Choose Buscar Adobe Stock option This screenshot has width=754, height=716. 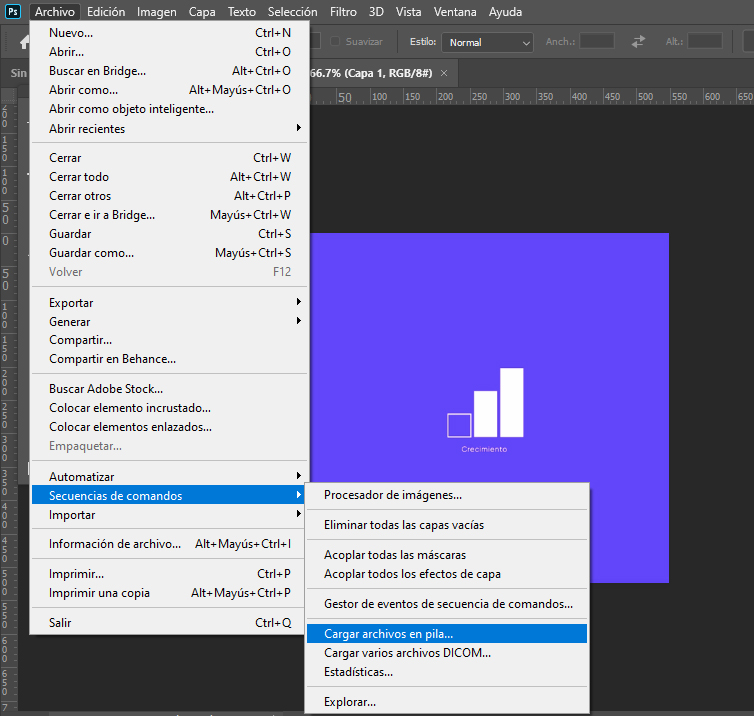coord(106,389)
